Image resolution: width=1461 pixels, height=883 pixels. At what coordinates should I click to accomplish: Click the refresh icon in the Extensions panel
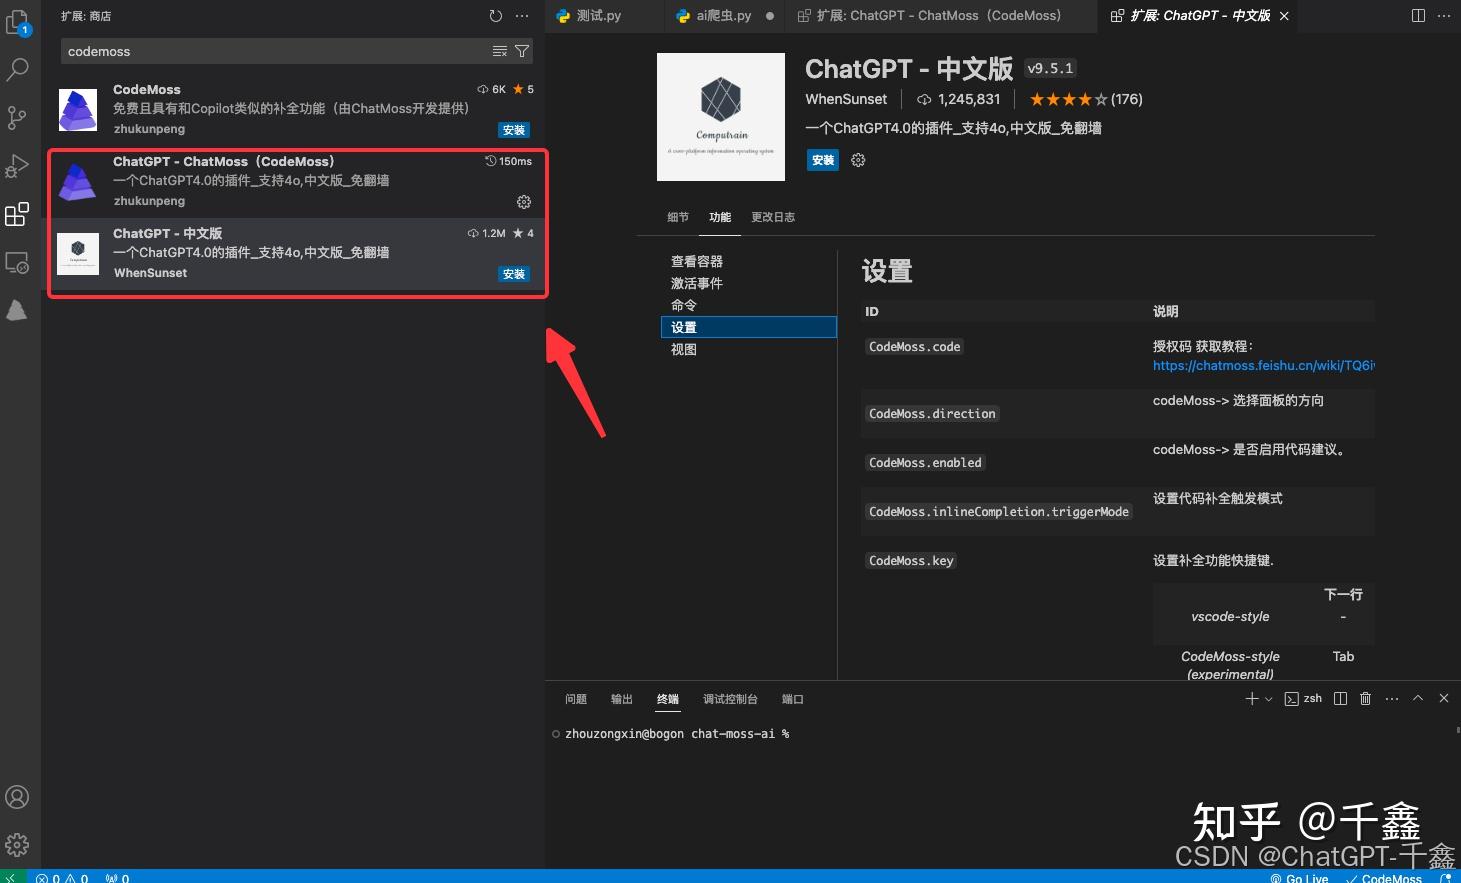pyautogui.click(x=495, y=15)
